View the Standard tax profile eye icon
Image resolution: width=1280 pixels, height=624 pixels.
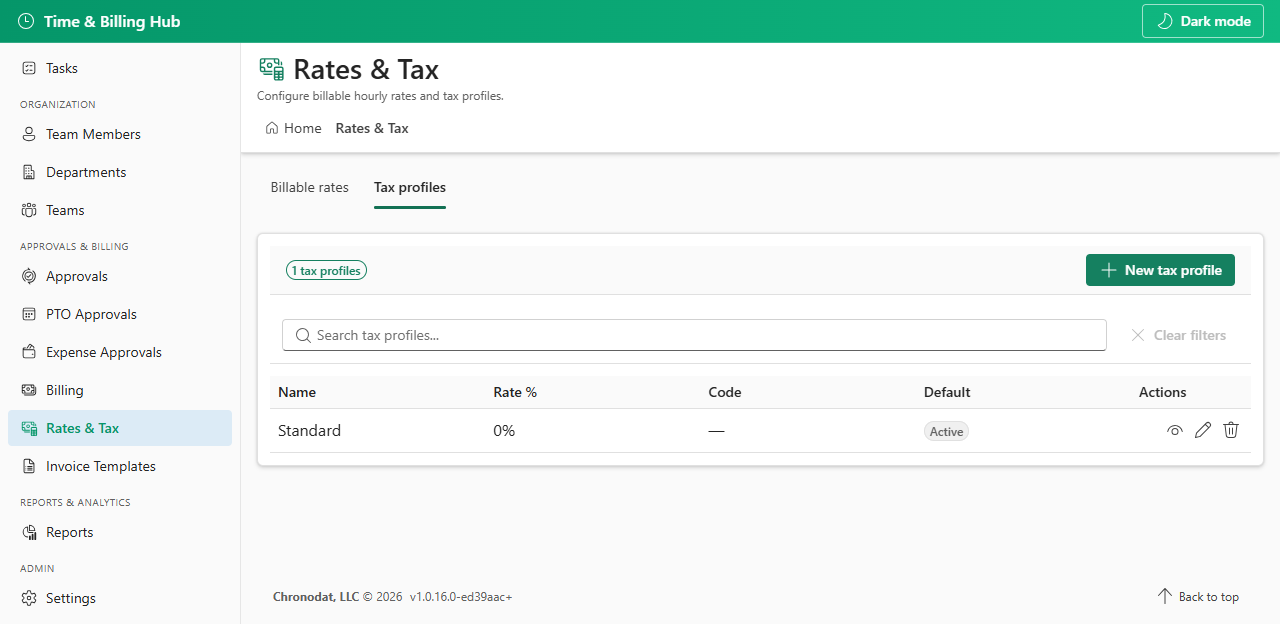click(x=1175, y=430)
